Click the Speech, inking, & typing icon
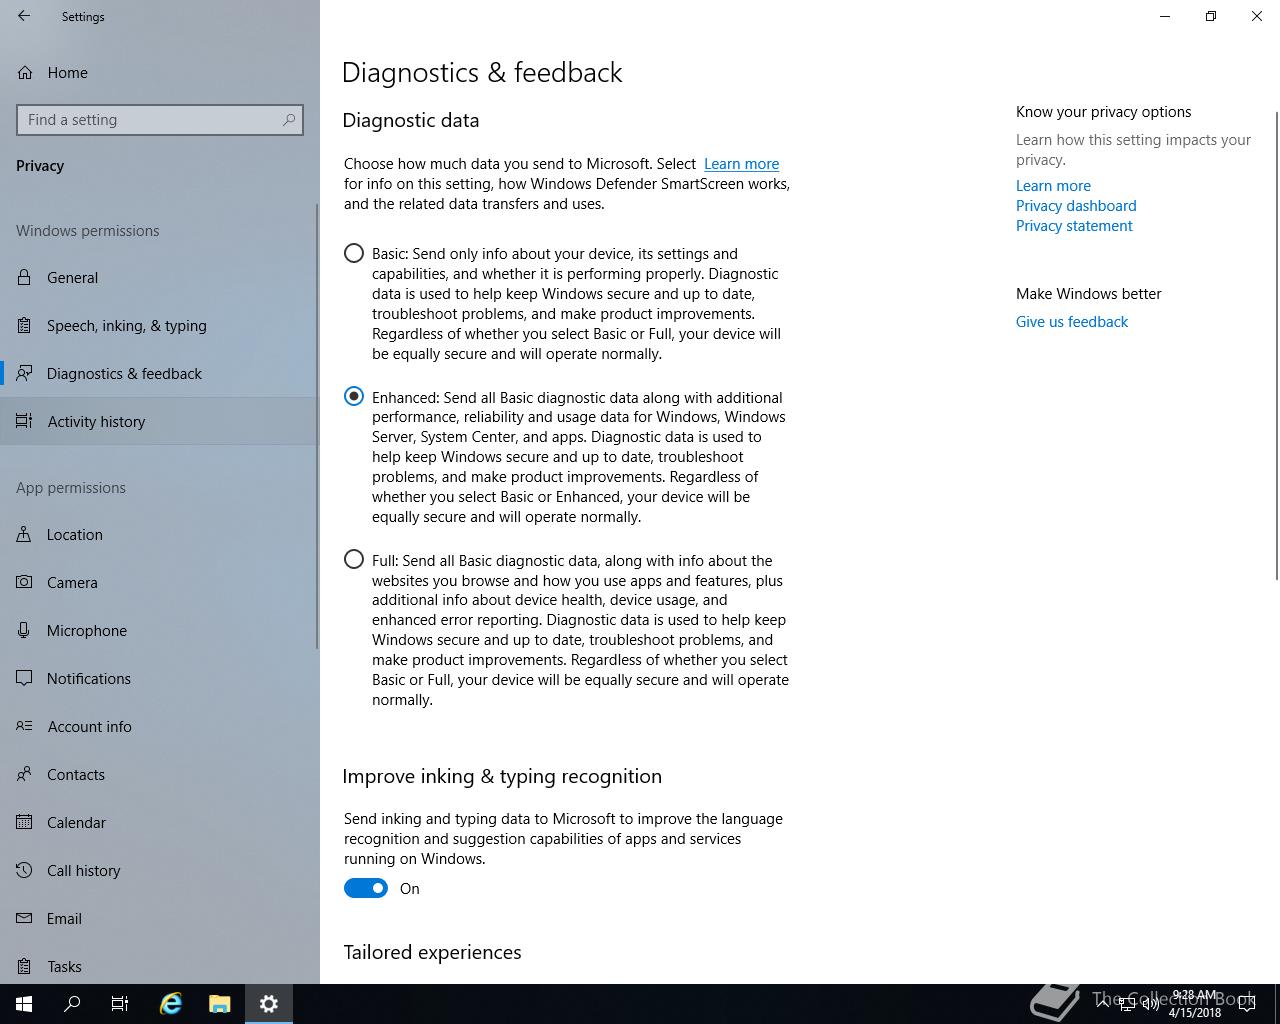The width and height of the screenshot is (1280, 1024). (24, 325)
